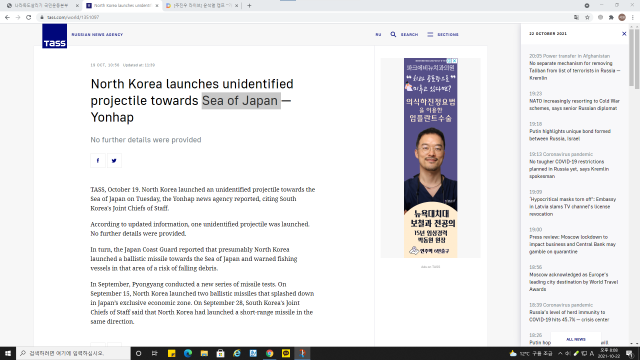
Task: Open the NATO Cold War schemes headline
Action: [x=574, y=104]
